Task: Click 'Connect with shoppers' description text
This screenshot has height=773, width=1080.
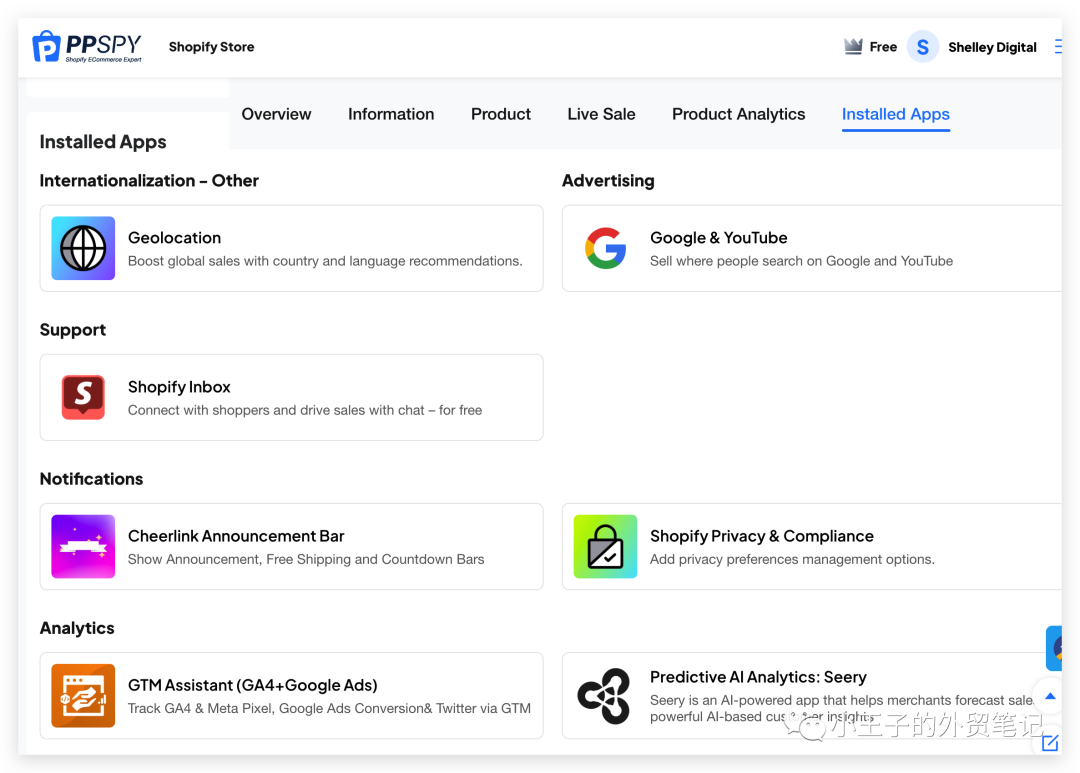Action: 304,410
